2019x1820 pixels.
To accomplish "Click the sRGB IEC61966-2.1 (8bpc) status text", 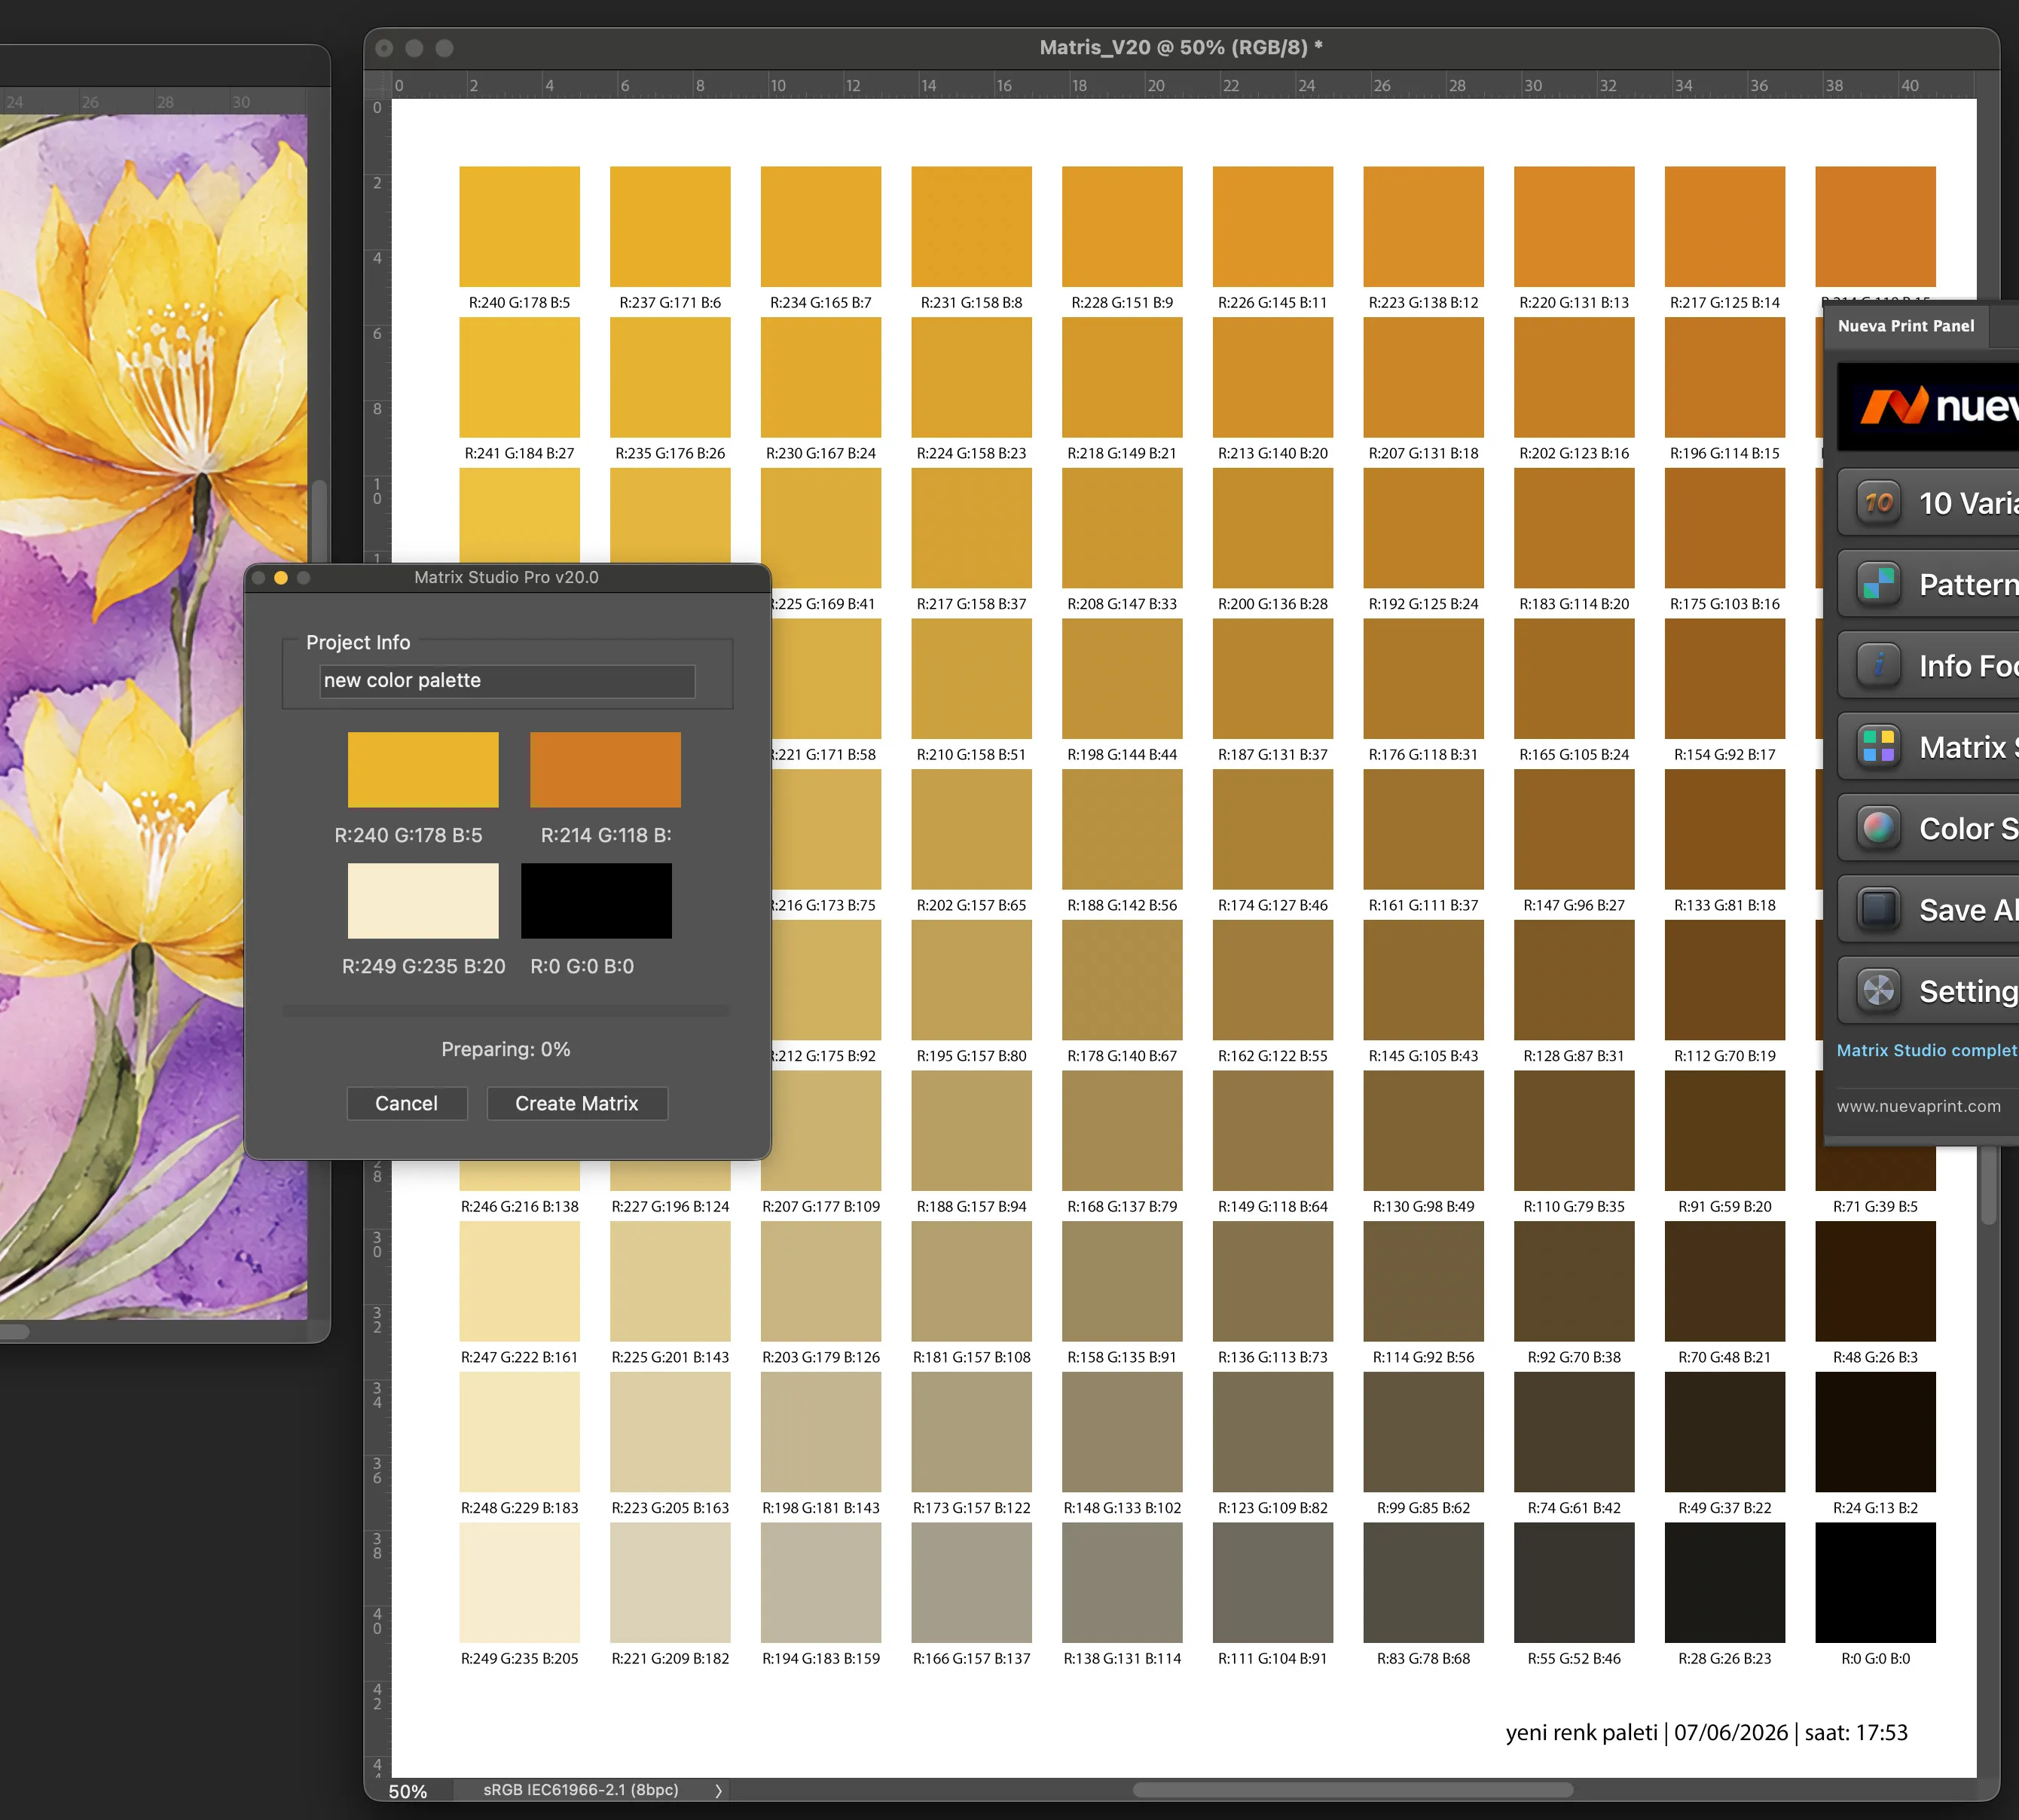I will point(581,1790).
